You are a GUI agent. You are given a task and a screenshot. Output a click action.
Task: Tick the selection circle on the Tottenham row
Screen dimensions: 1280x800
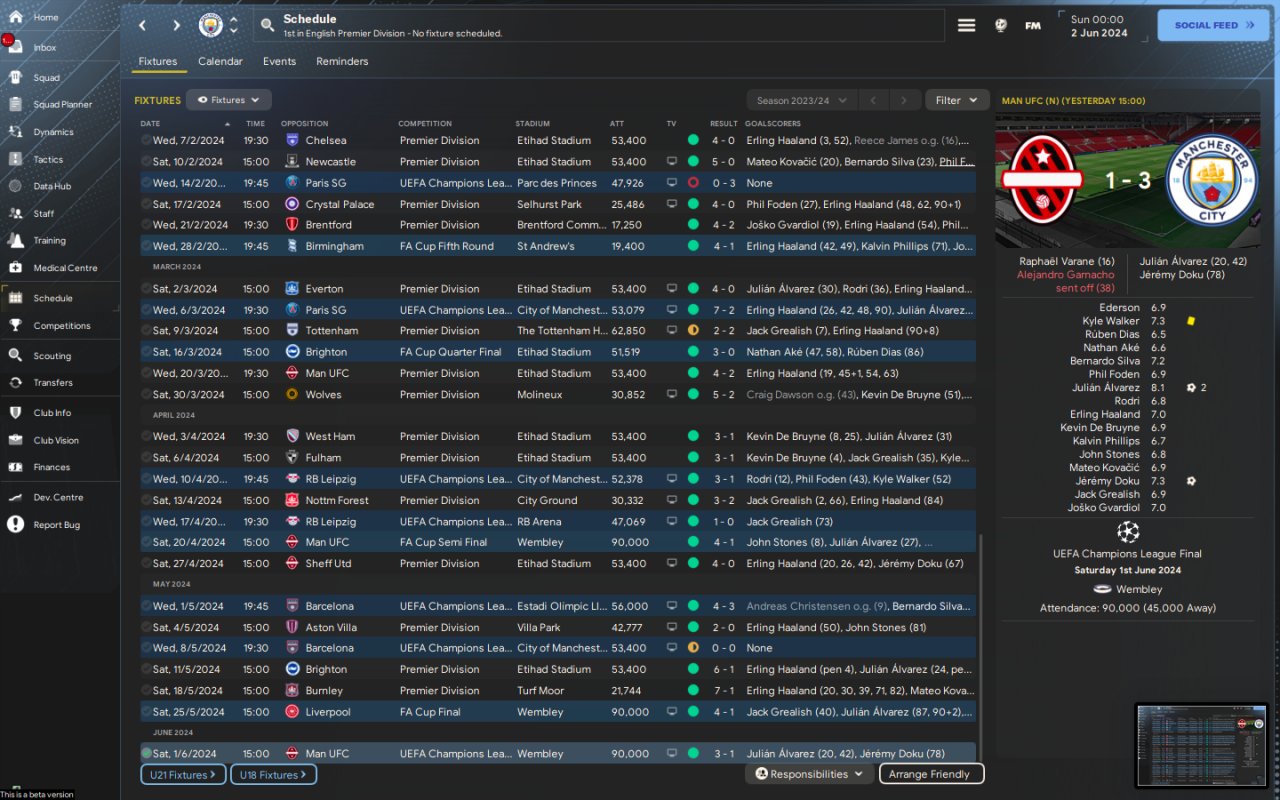click(x=146, y=330)
